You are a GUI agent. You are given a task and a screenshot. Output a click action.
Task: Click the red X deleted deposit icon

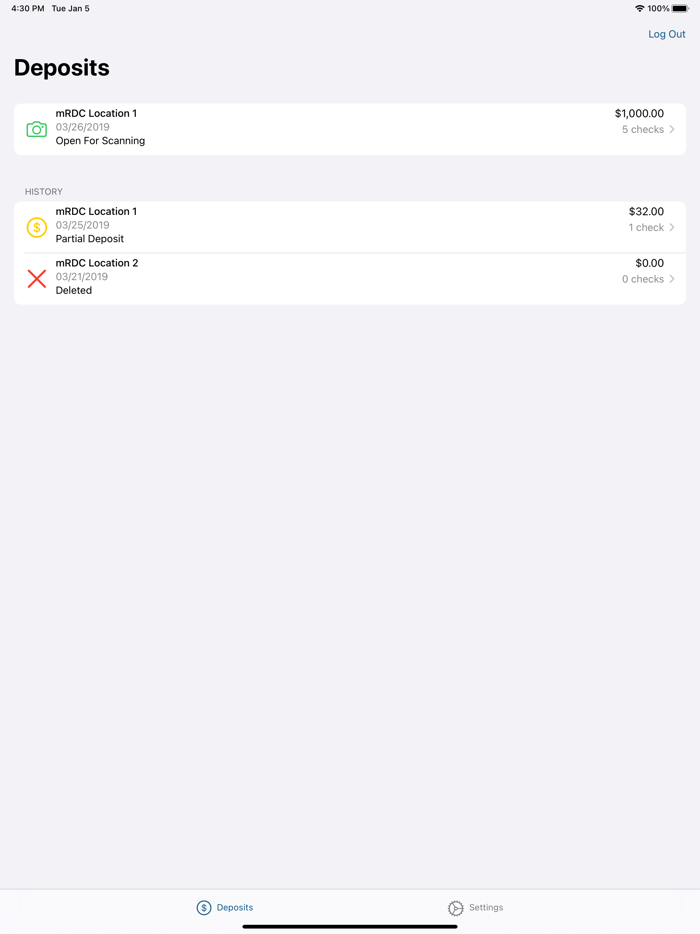click(36, 279)
